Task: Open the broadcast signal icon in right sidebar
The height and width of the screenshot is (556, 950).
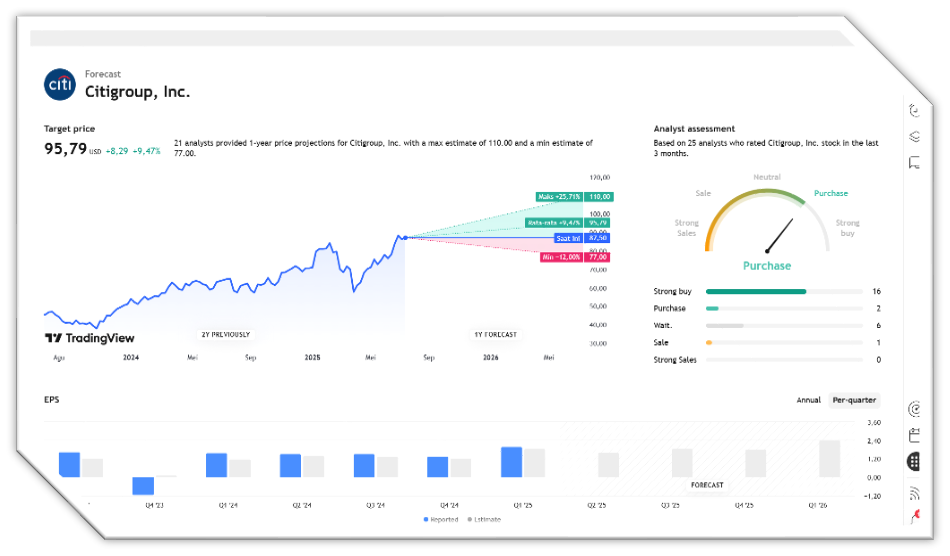Action: click(914, 493)
